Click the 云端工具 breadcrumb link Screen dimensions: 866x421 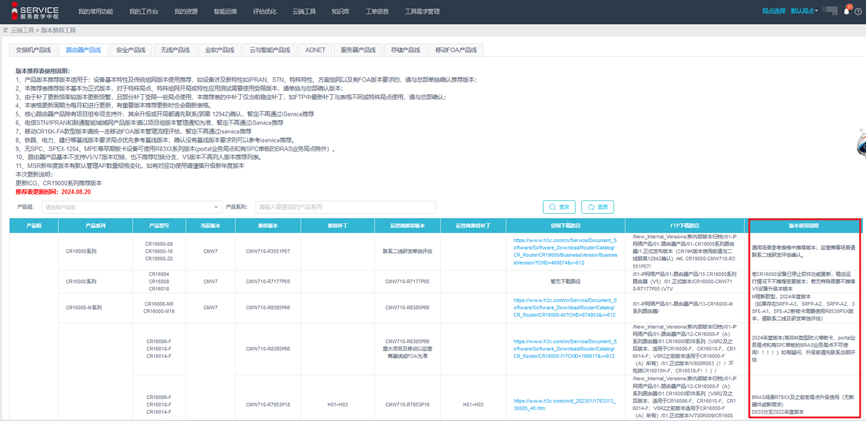coord(22,30)
